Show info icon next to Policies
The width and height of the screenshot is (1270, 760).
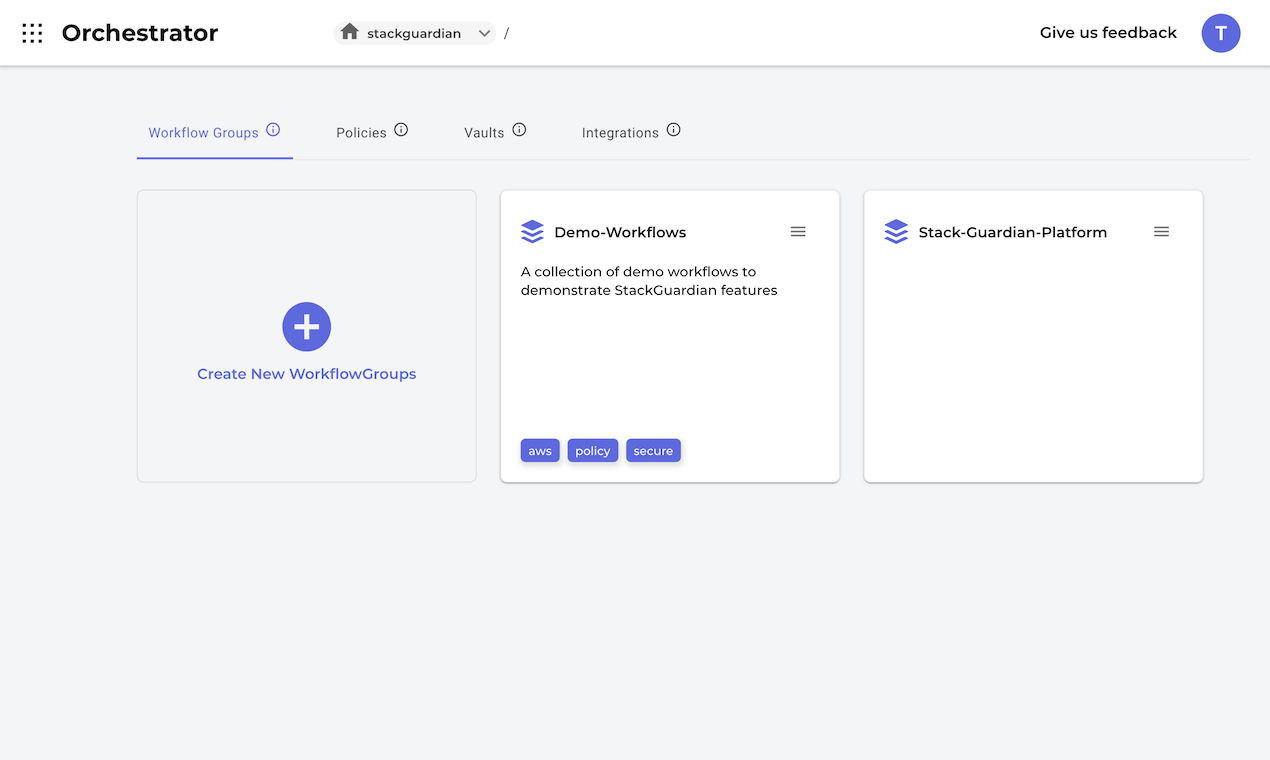(x=401, y=130)
